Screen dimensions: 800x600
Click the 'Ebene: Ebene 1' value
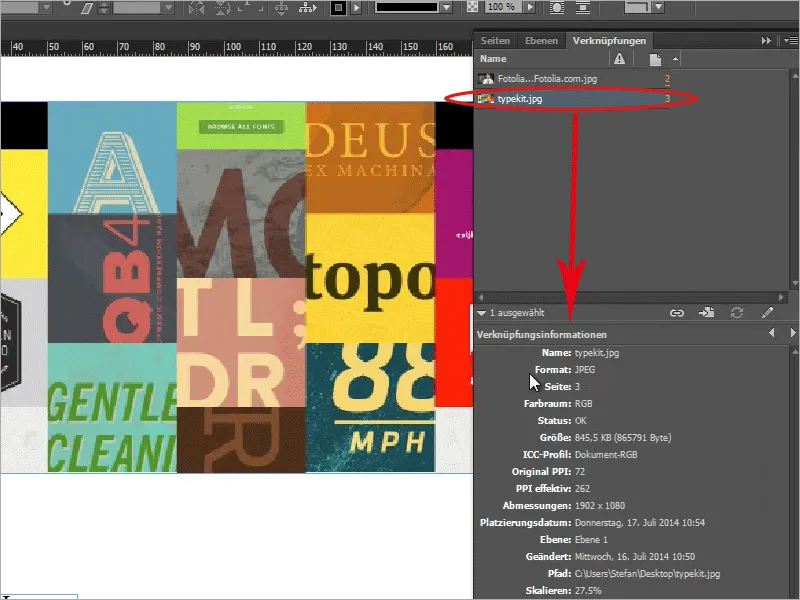pyautogui.click(x=591, y=539)
